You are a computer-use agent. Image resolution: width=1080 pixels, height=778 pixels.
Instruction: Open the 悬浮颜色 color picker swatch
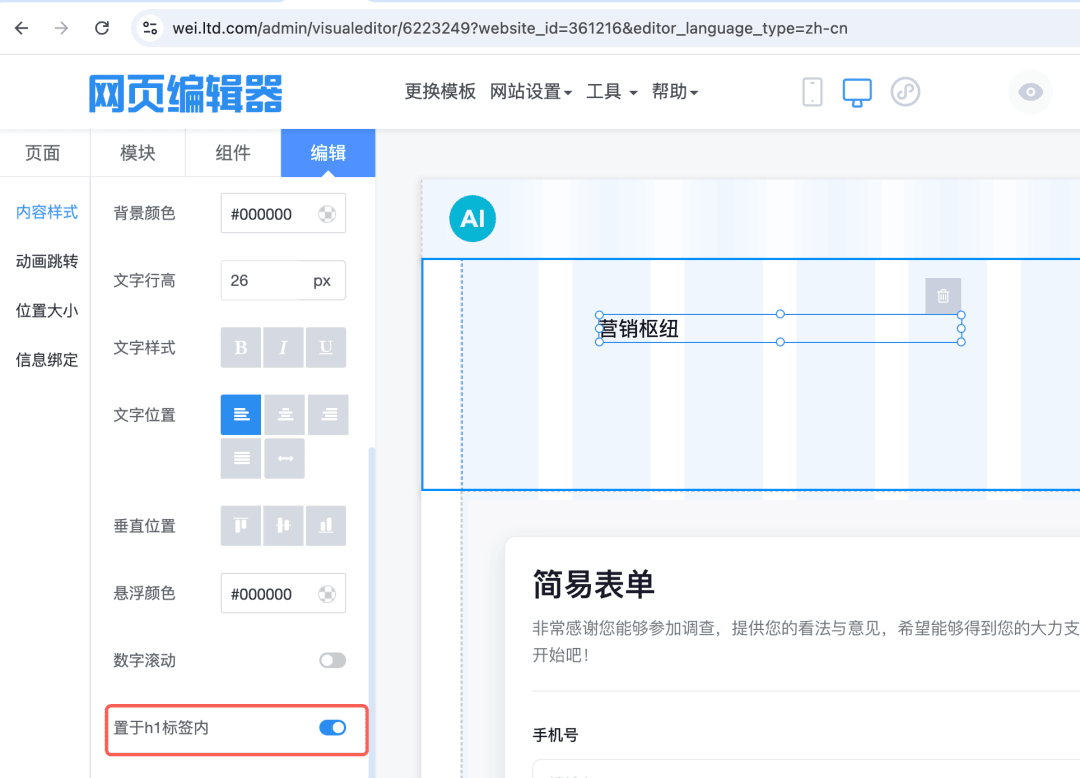click(x=327, y=594)
